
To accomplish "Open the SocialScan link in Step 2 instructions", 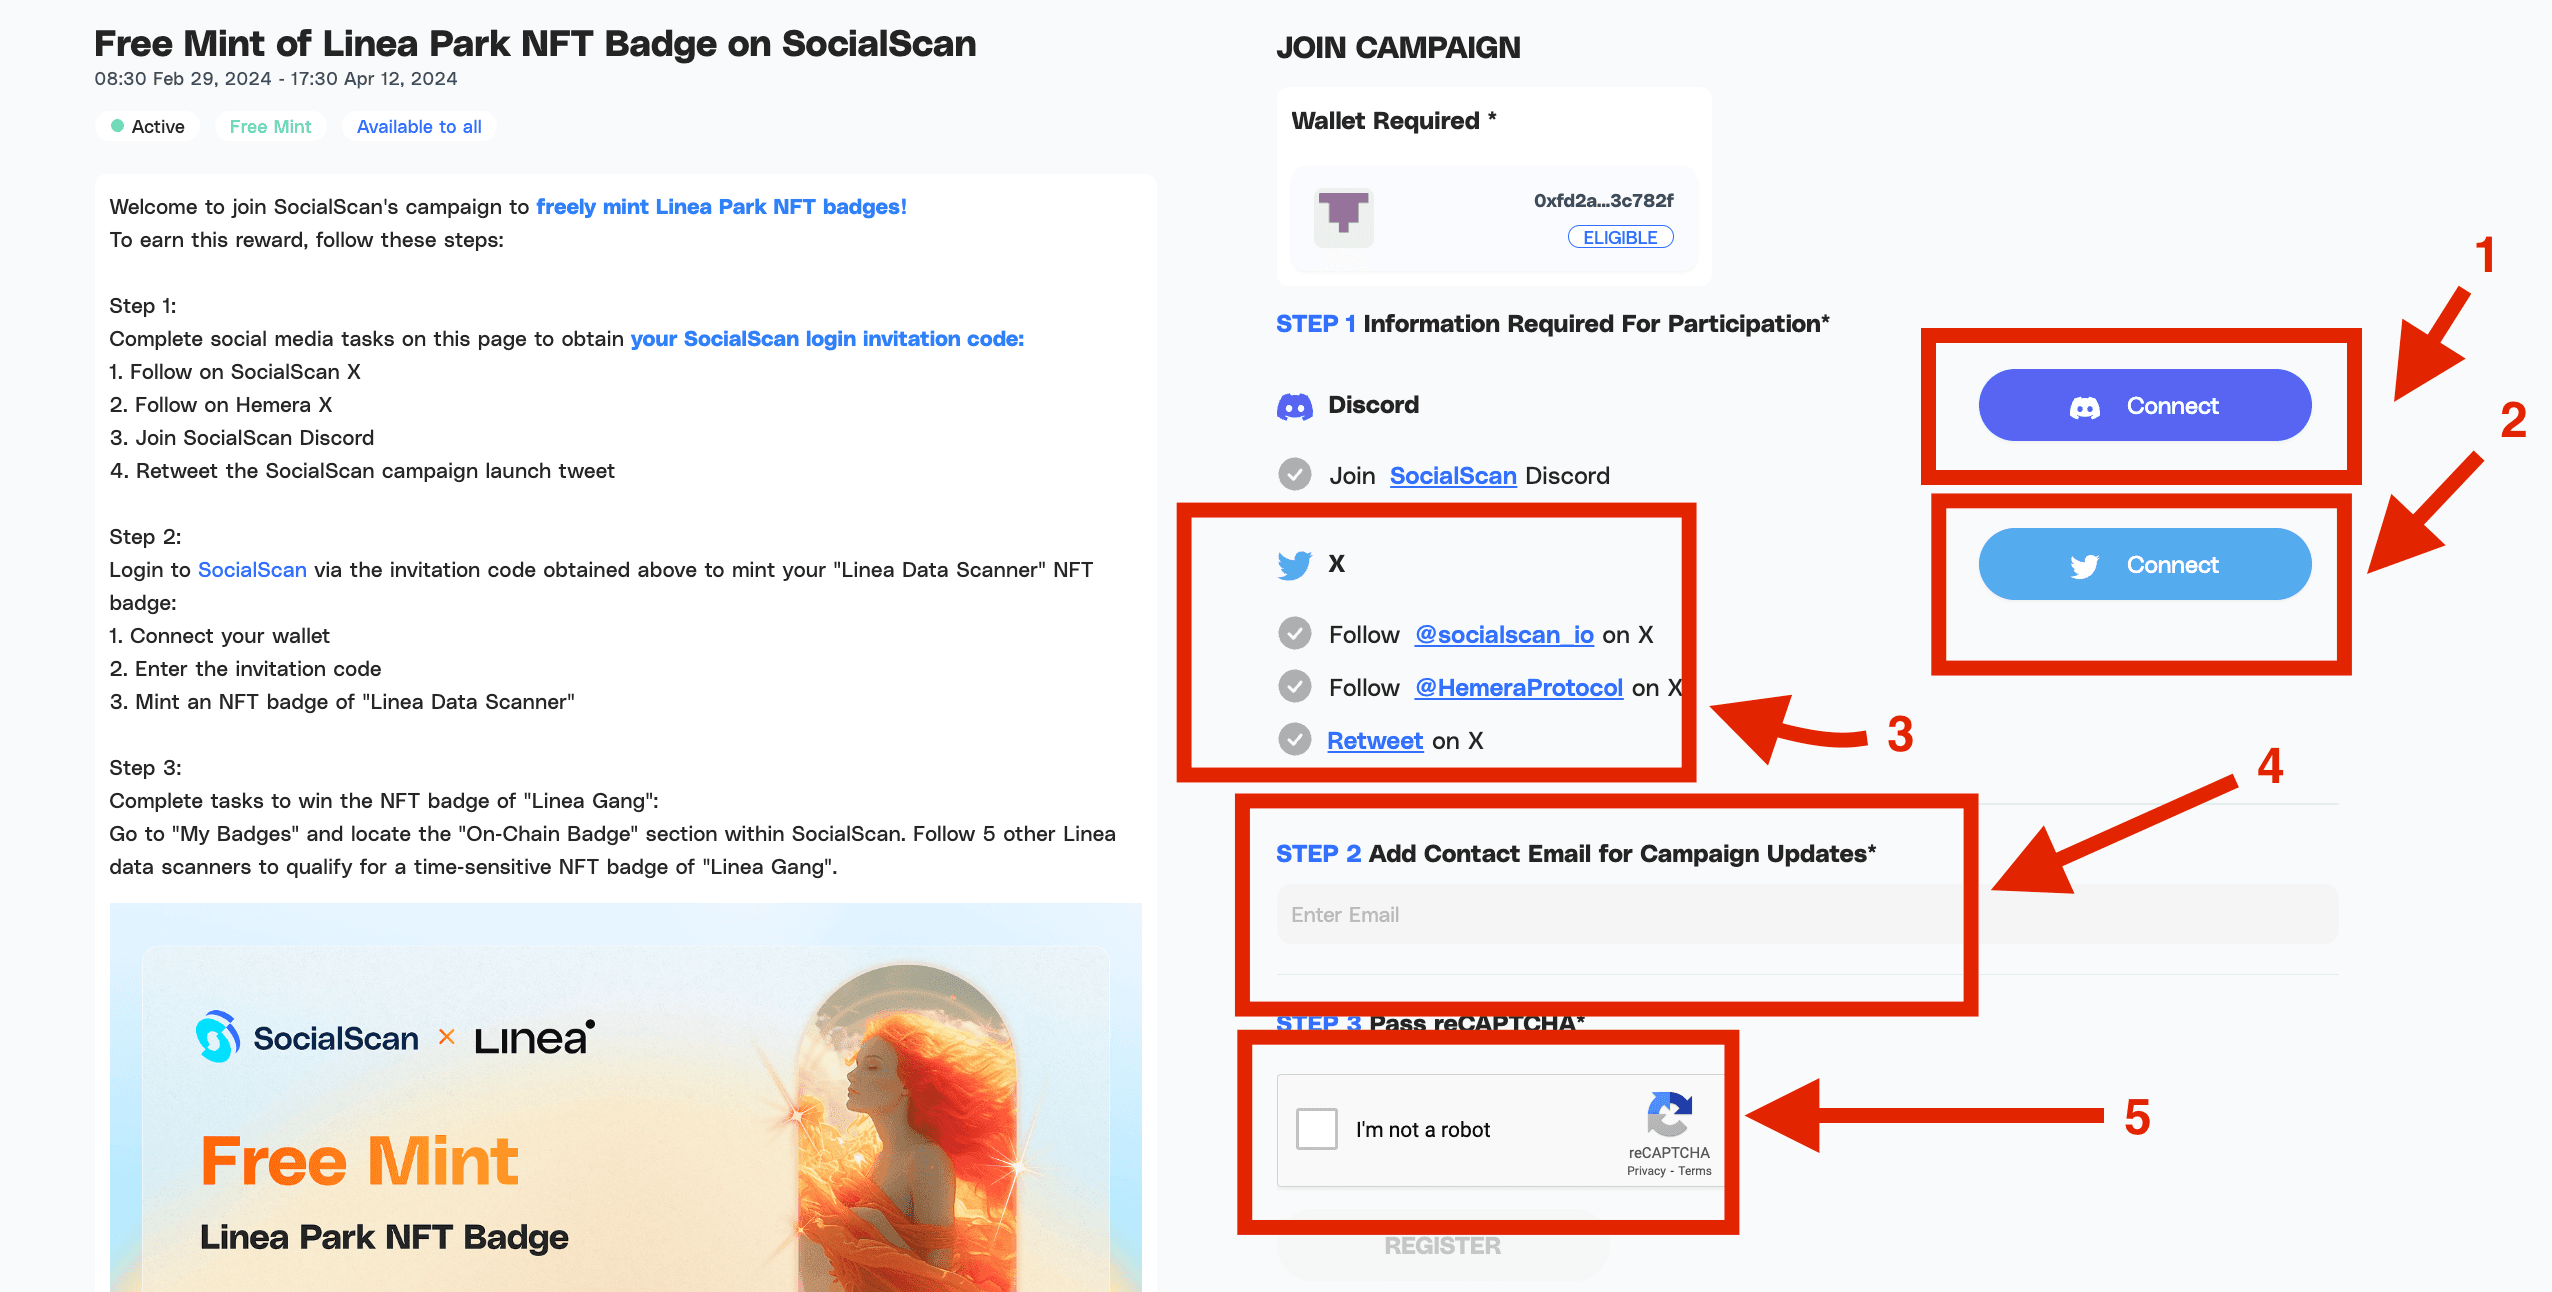I will coord(252,570).
